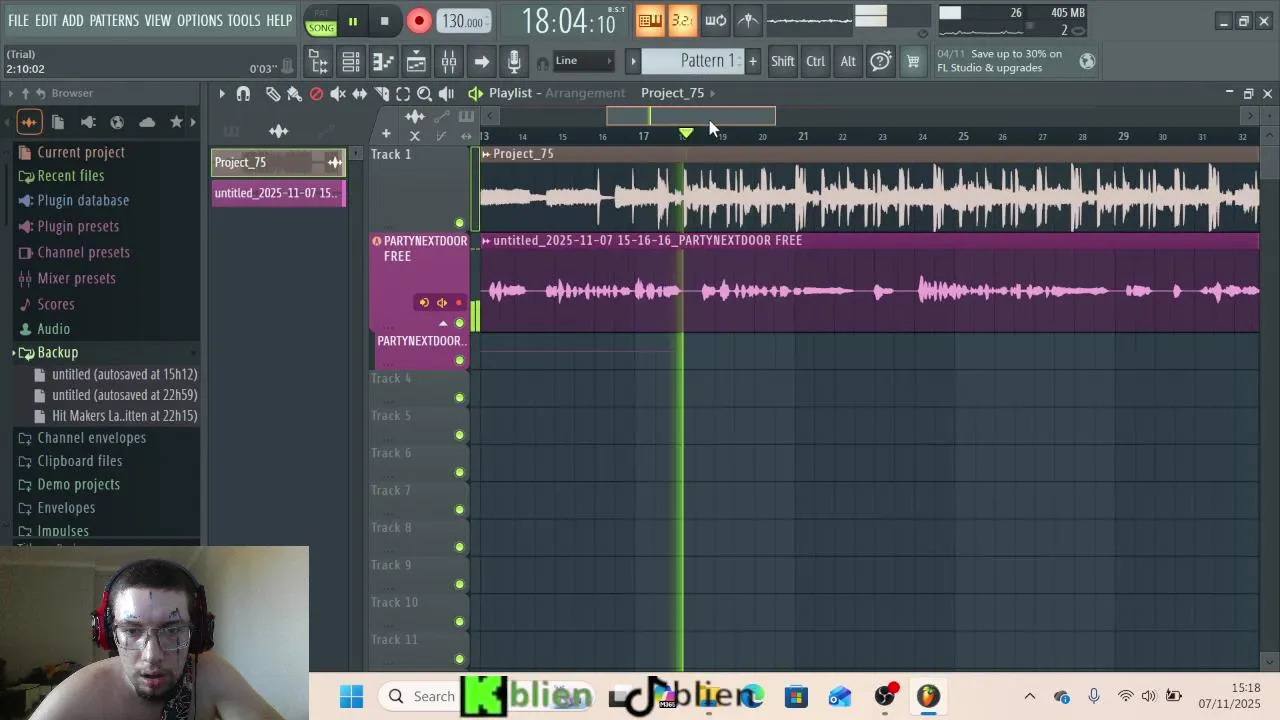Click the Shift modifier button
Image resolution: width=1280 pixels, height=720 pixels.
coord(783,61)
